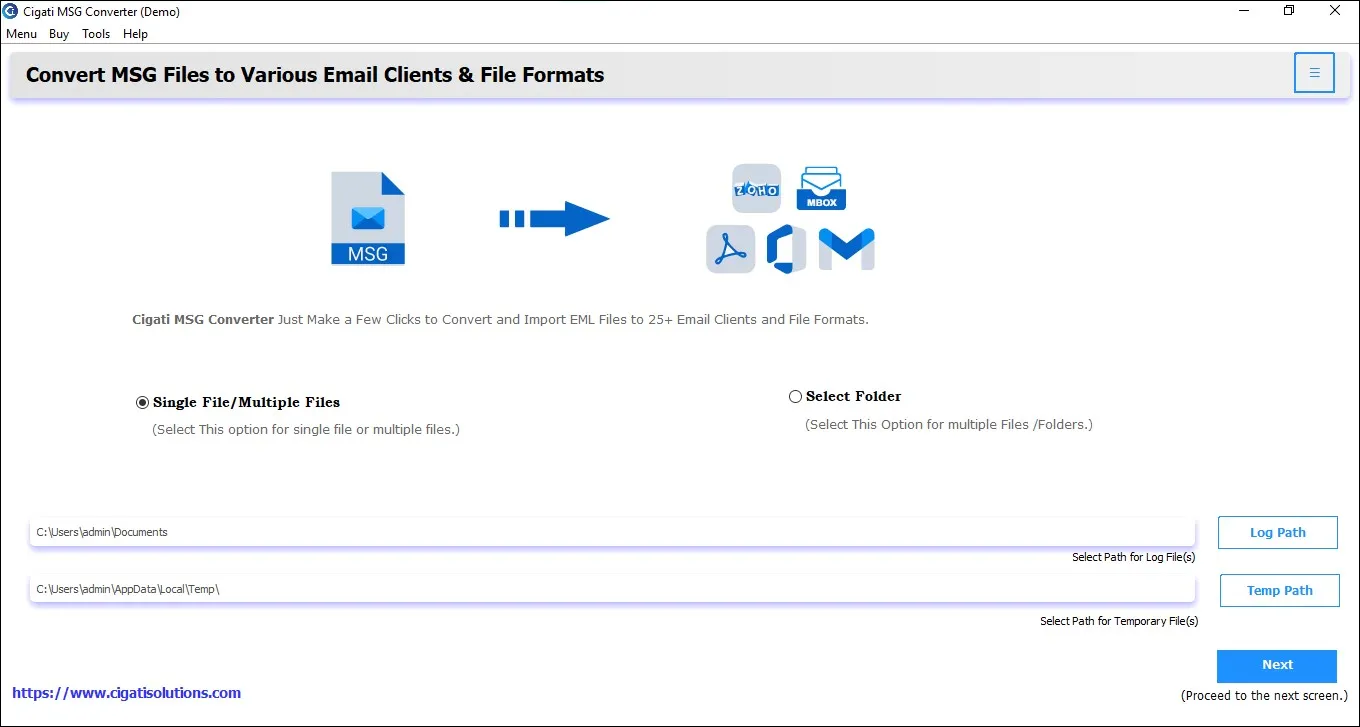Click the log path field showing Documents
Viewport: 1360px width, 727px height.
point(612,532)
